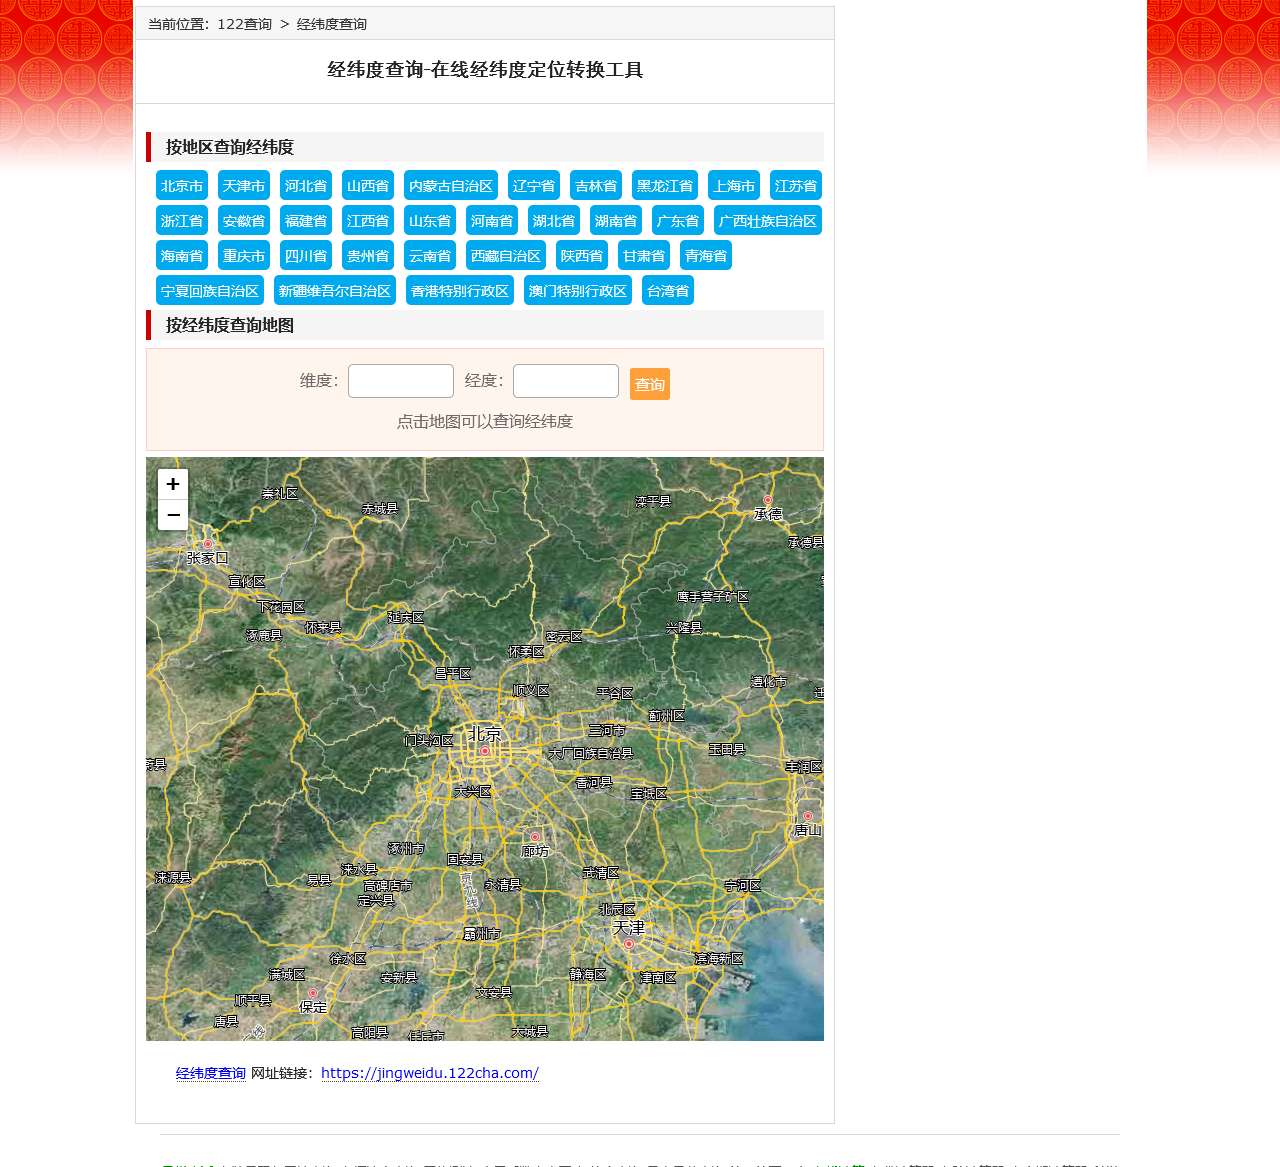Choose 宁夏回族自治区 region option
The height and width of the screenshot is (1167, 1280).
pos(209,290)
